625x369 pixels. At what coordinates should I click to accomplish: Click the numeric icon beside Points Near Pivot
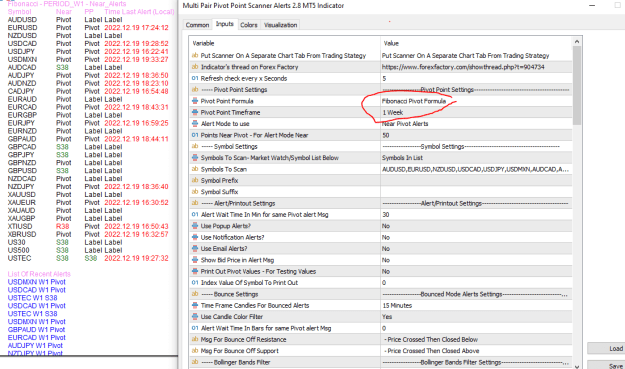[x=195, y=135]
